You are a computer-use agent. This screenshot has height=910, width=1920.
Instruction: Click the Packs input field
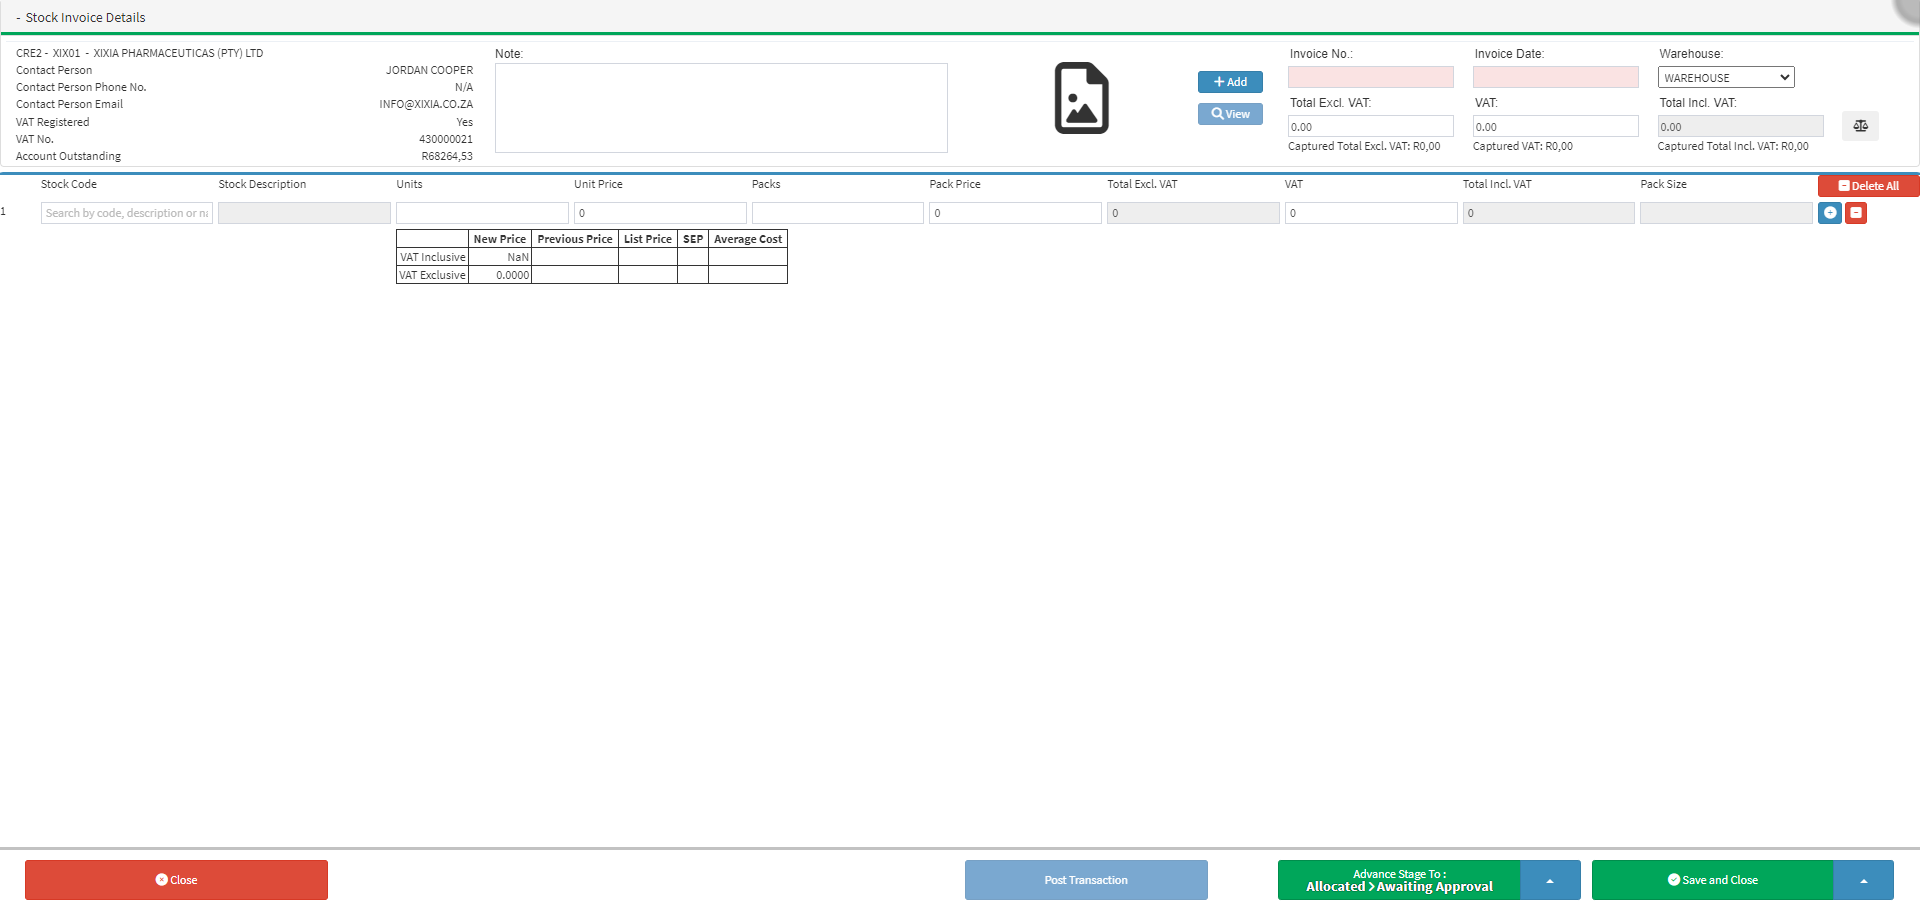(x=838, y=213)
